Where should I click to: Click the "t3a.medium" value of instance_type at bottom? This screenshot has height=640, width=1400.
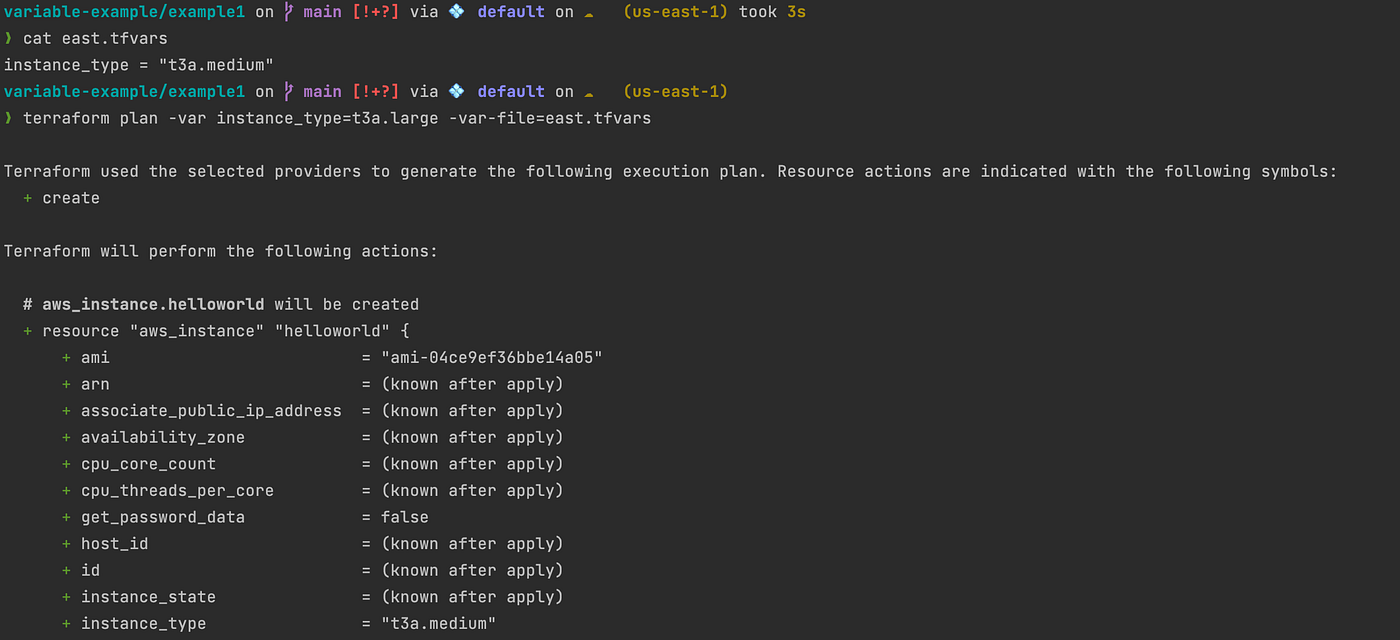(x=438, y=623)
